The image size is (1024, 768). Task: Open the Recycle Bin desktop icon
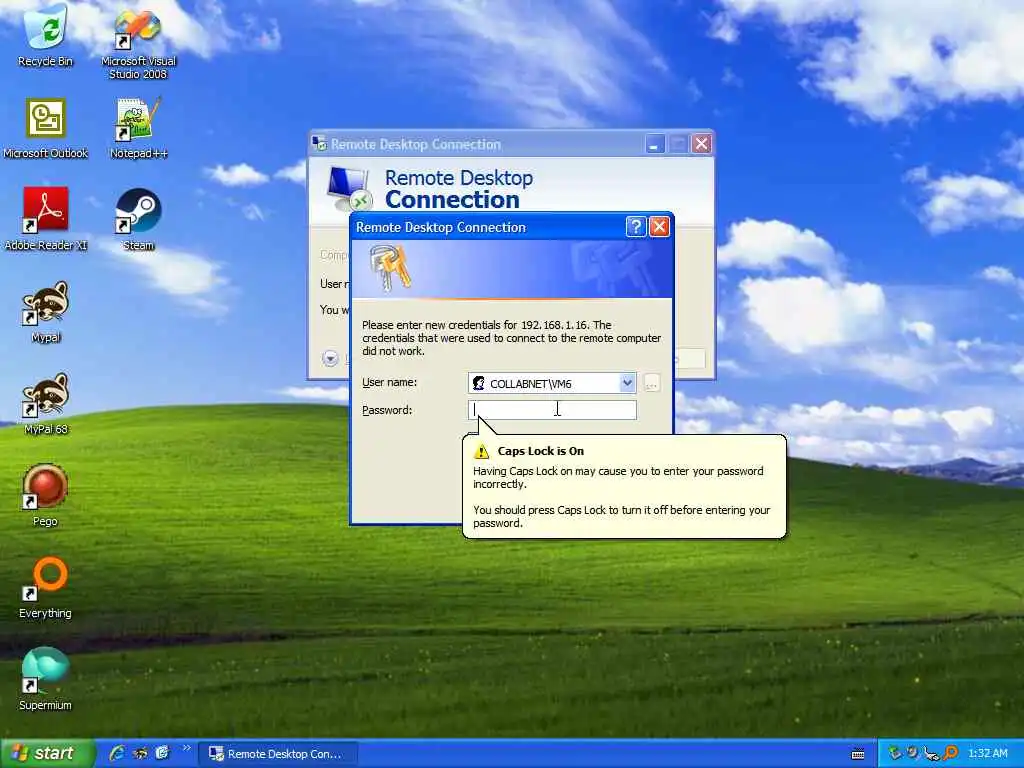coord(46,35)
